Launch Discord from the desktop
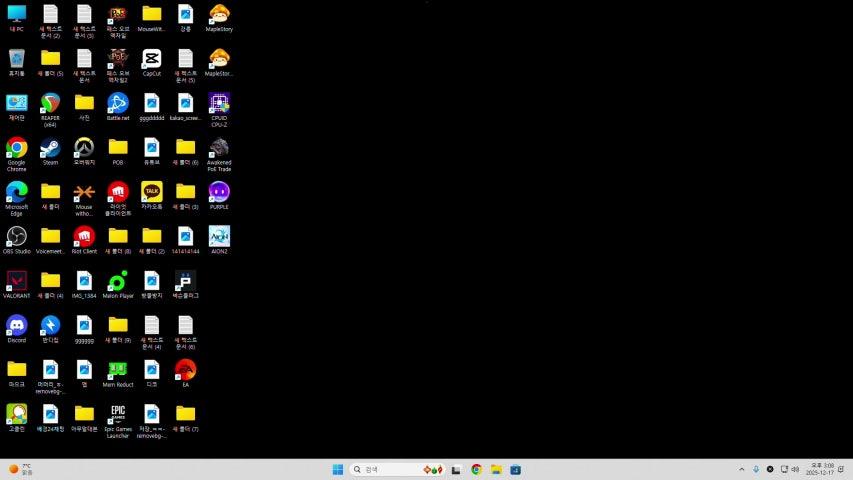The height and width of the screenshot is (480, 853). pos(17,325)
